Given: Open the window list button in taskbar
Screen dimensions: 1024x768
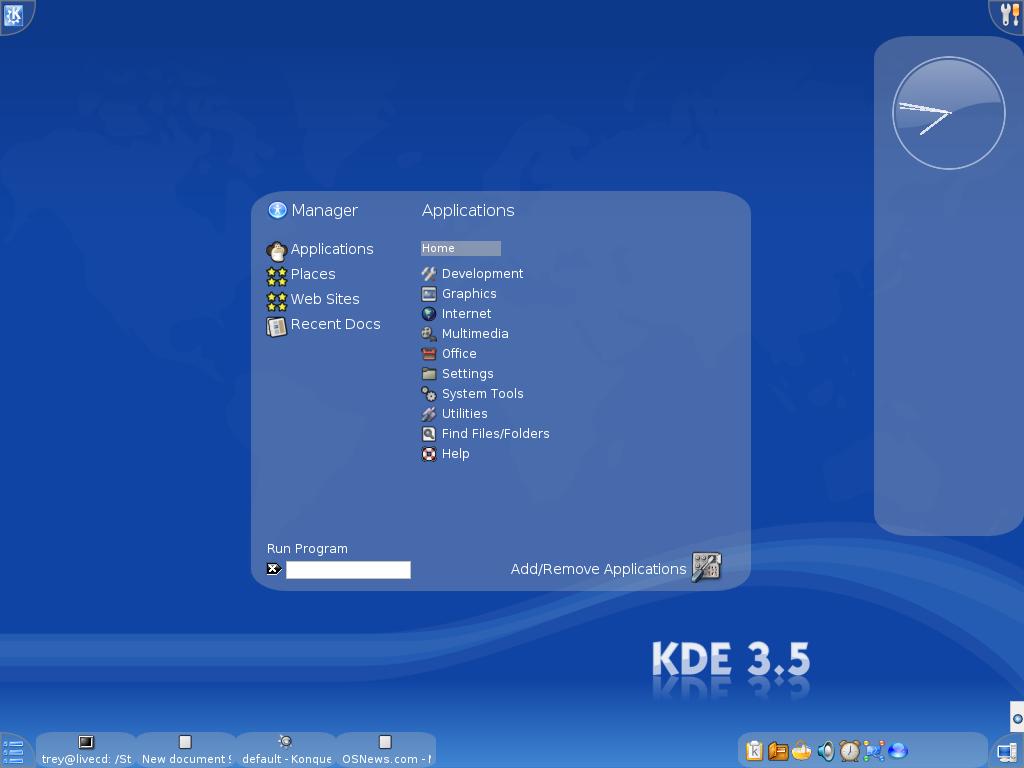Looking at the screenshot, I should 14,751.
